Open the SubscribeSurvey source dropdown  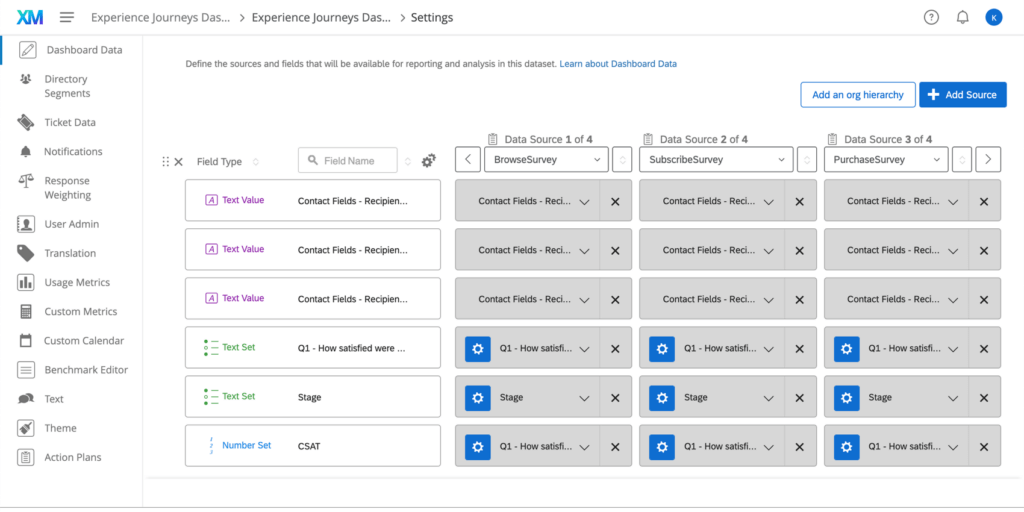point(717,159)
